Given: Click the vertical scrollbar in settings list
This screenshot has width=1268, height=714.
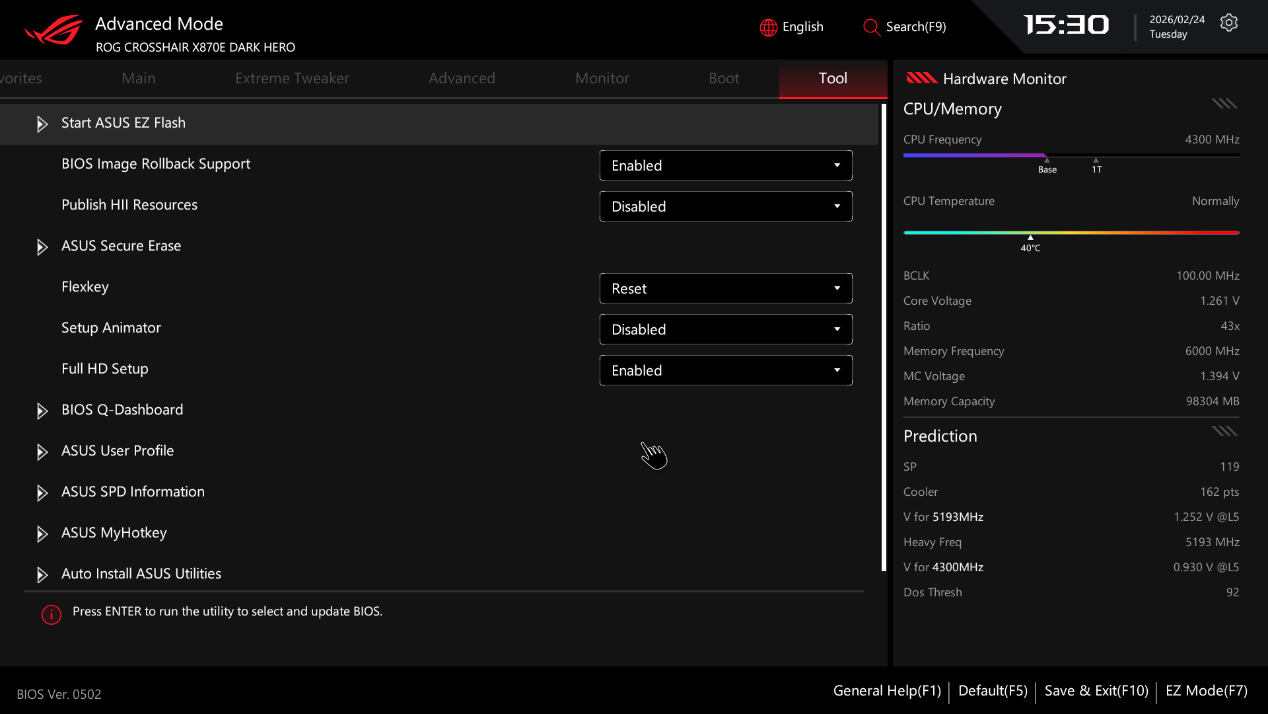Looking at the screenshot, I should 883,337.
